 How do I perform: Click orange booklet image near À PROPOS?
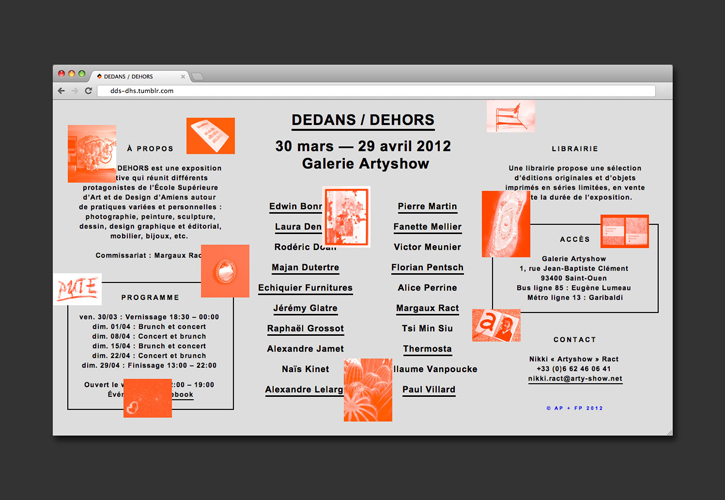tap(210, 136)
